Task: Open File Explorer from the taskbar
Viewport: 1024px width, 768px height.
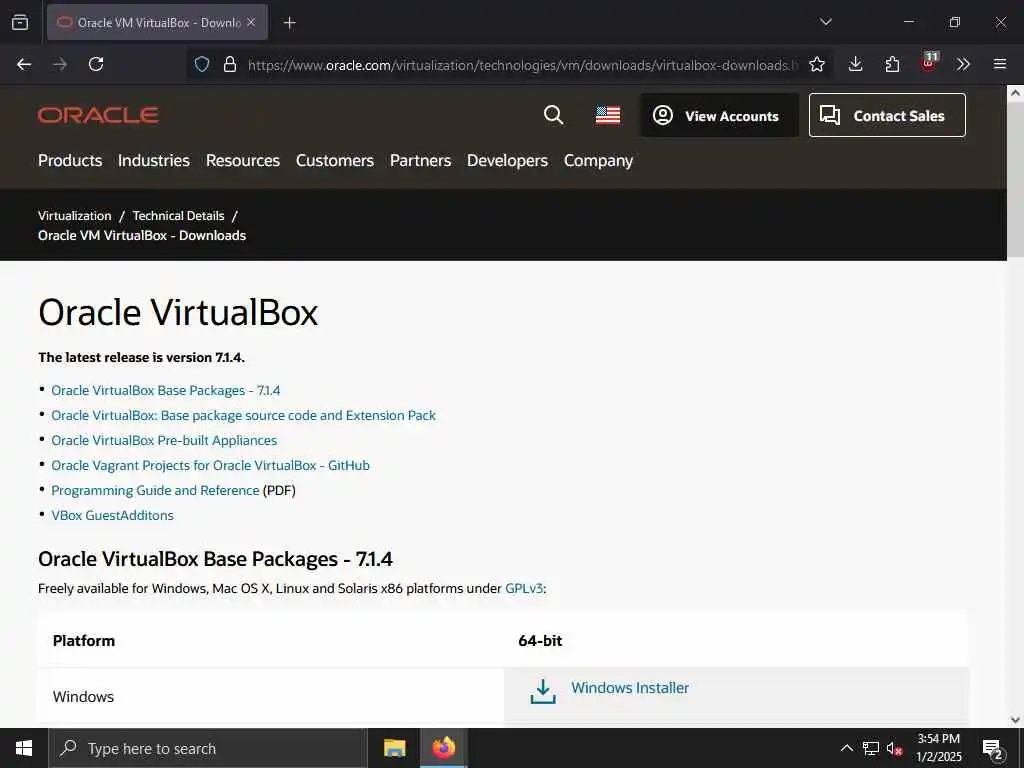Action: click(394, 748)
